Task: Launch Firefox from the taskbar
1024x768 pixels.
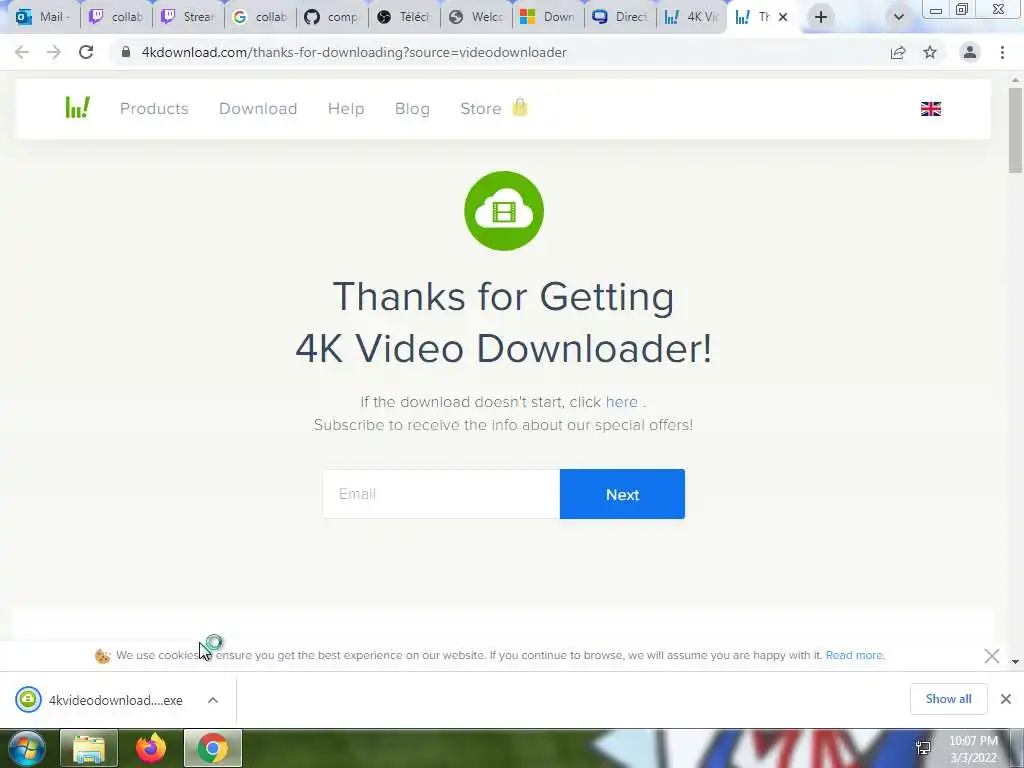Action: [151, 748]
